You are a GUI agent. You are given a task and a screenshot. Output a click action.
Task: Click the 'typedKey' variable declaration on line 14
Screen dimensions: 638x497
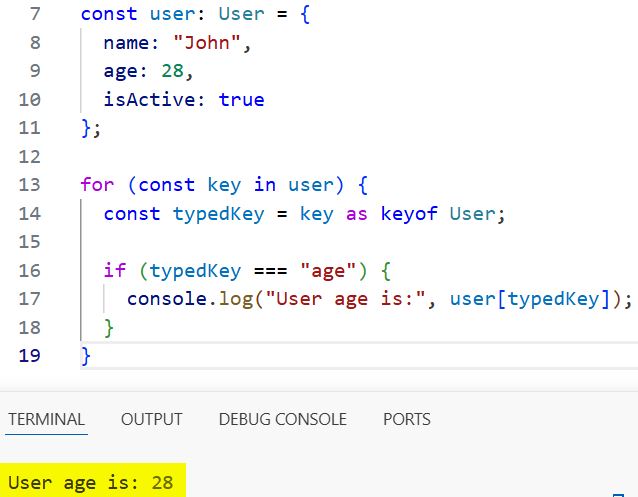tap(219, 215)
